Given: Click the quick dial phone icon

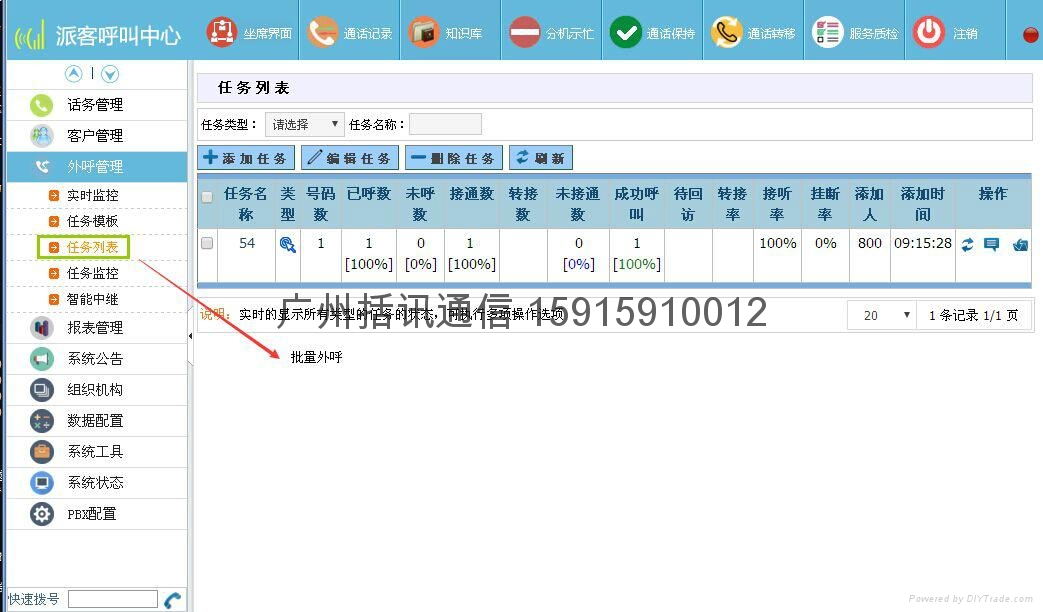Looking at the screenshot, I should (x=172, y=600).
